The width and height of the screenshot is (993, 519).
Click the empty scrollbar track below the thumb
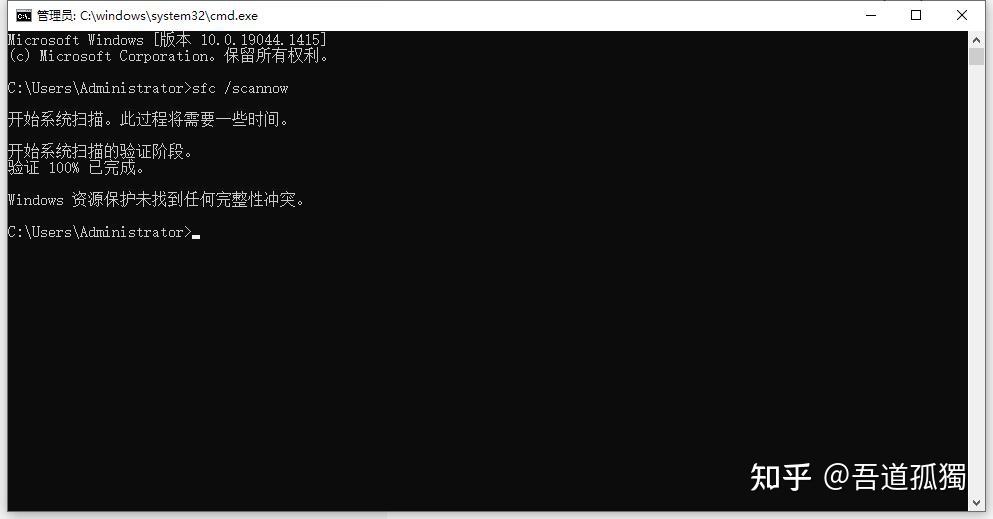[x=976, y=278]
